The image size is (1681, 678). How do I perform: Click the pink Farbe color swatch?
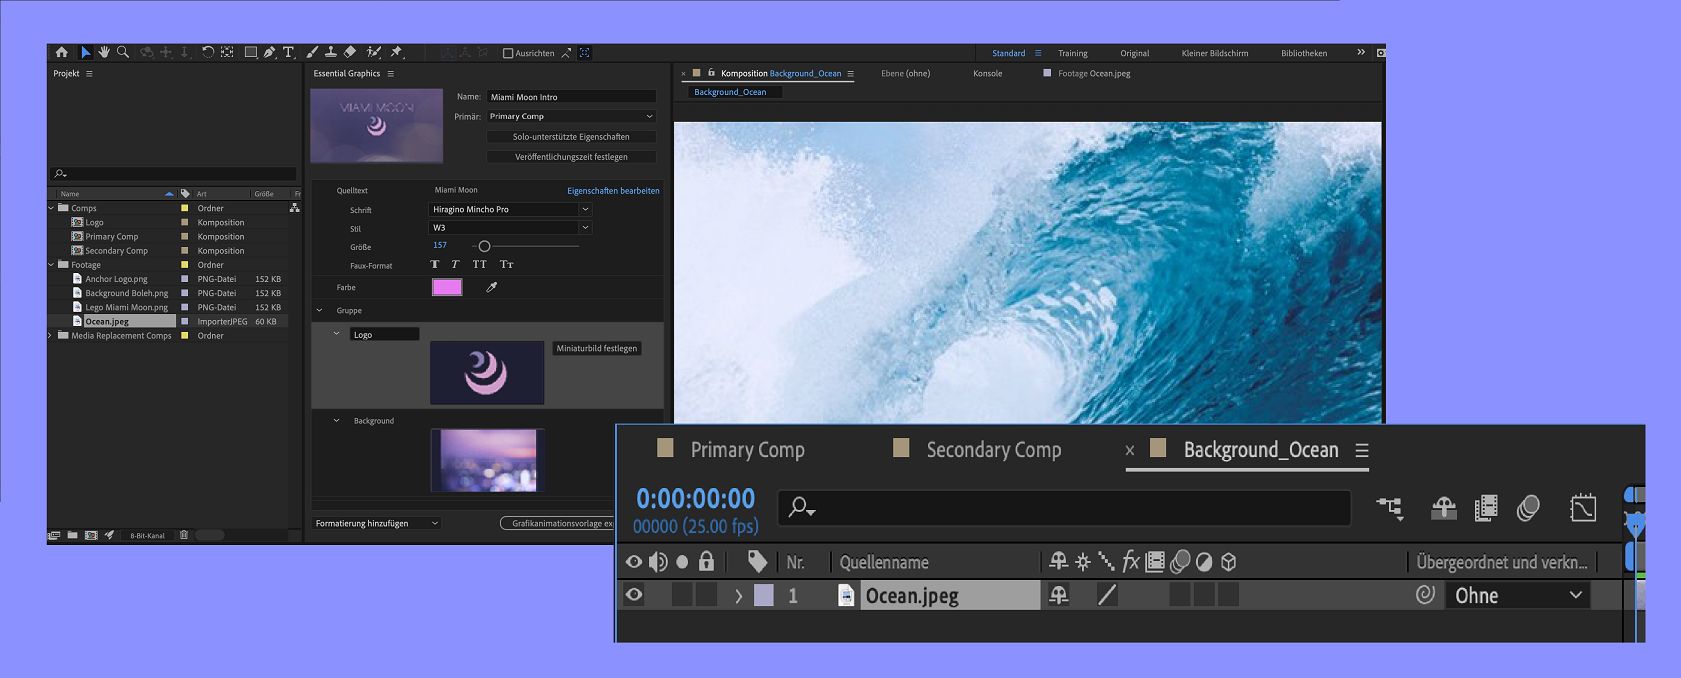pyautogui.click(x=447, y=287)
